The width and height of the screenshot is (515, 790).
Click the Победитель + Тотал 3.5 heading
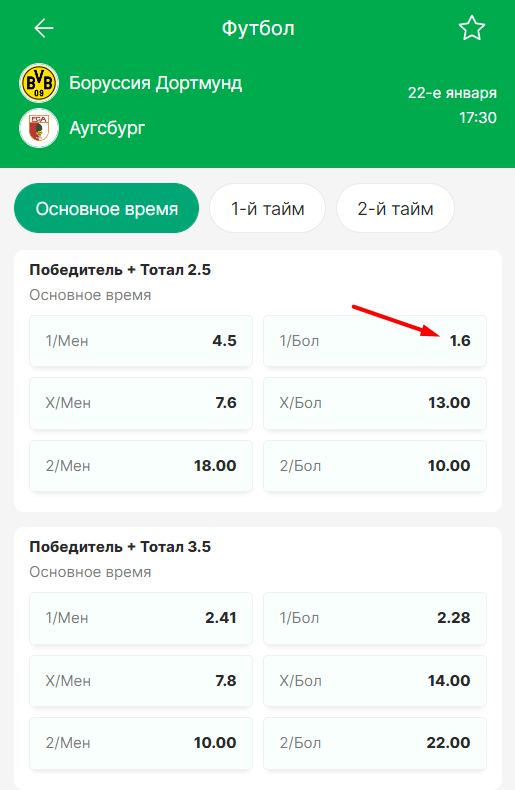pyautogui.click(x=120, y=547)
